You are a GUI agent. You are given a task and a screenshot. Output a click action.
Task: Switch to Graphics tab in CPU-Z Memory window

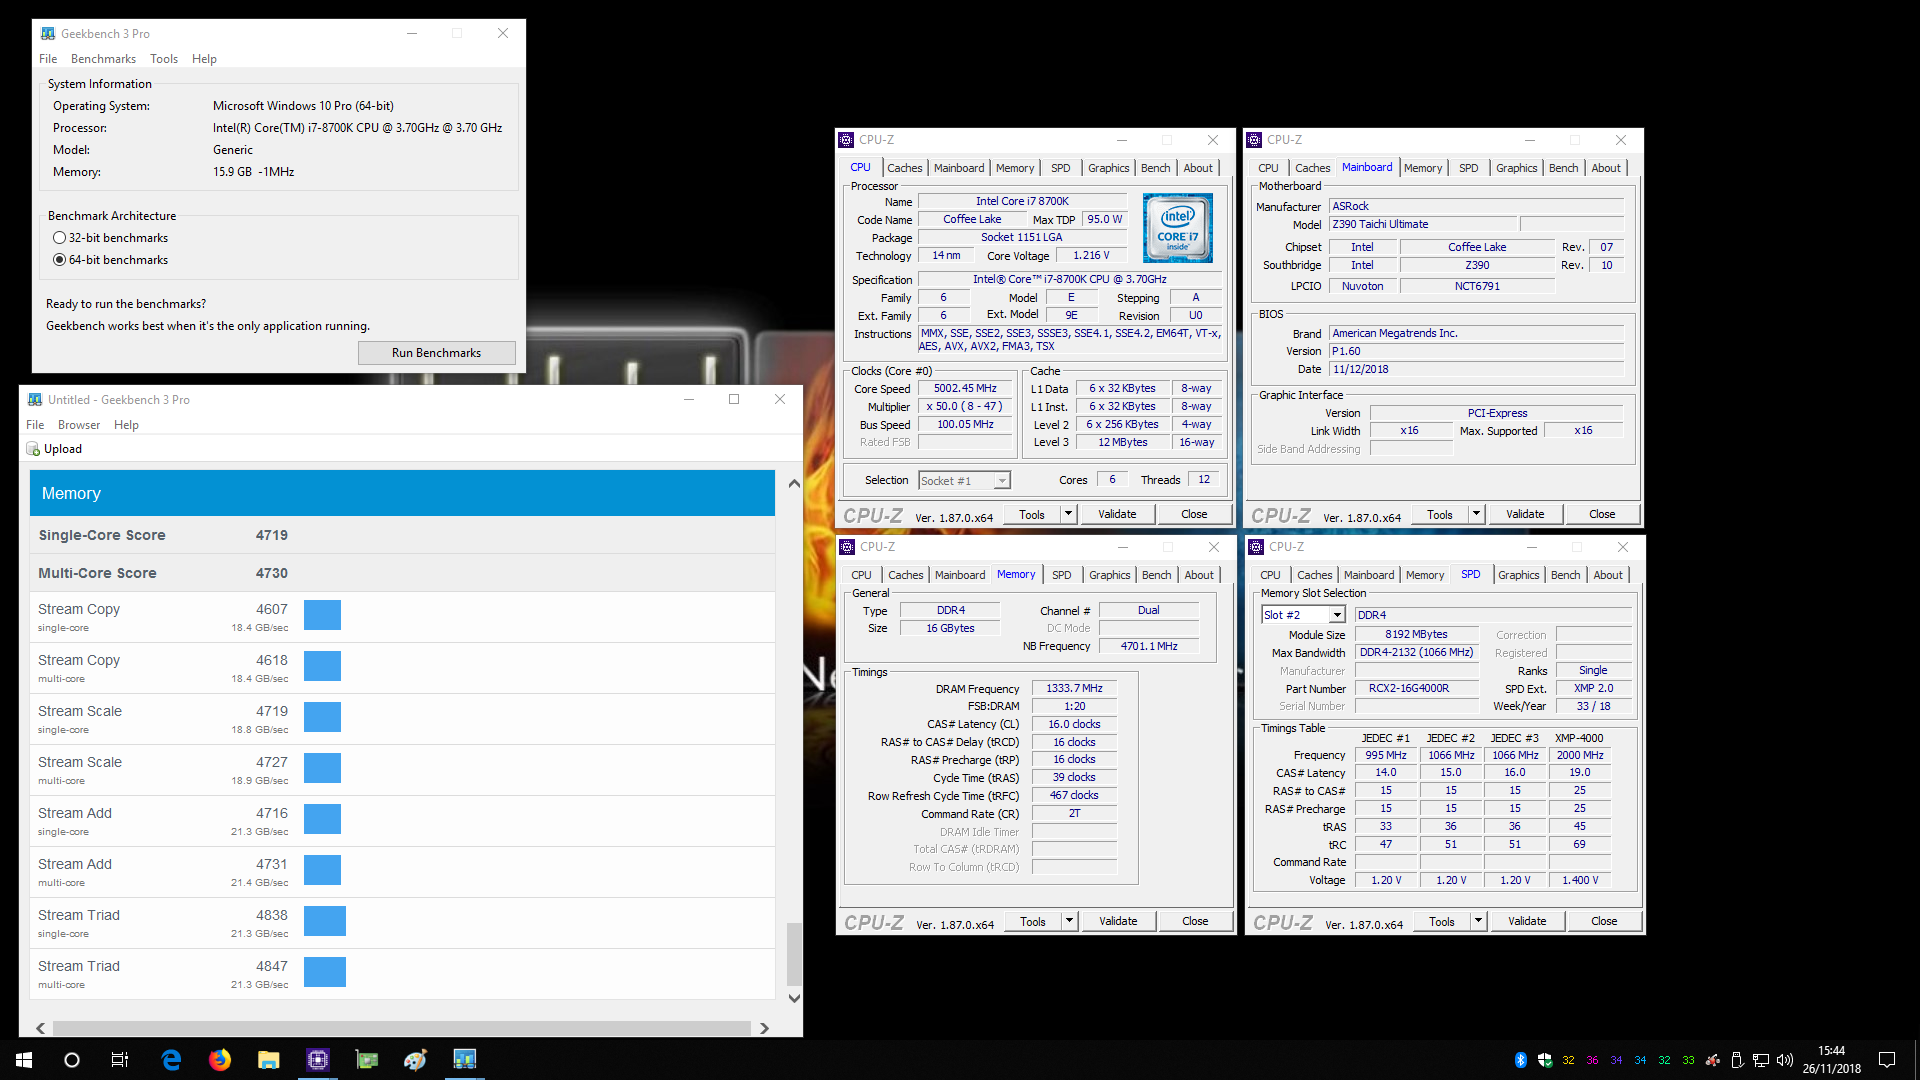click(x=1109, y=575)
